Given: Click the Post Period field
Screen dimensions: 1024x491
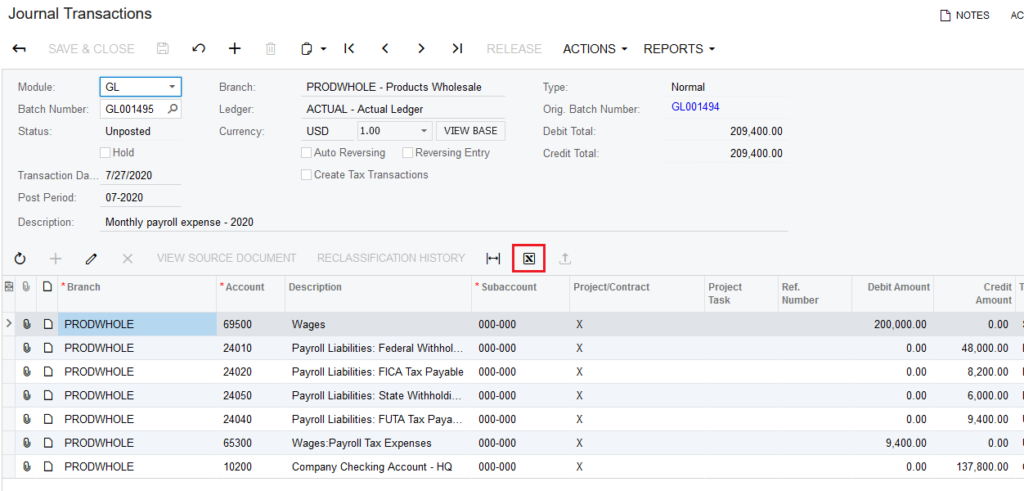Looking at the screenshot, I should point(140,198).
